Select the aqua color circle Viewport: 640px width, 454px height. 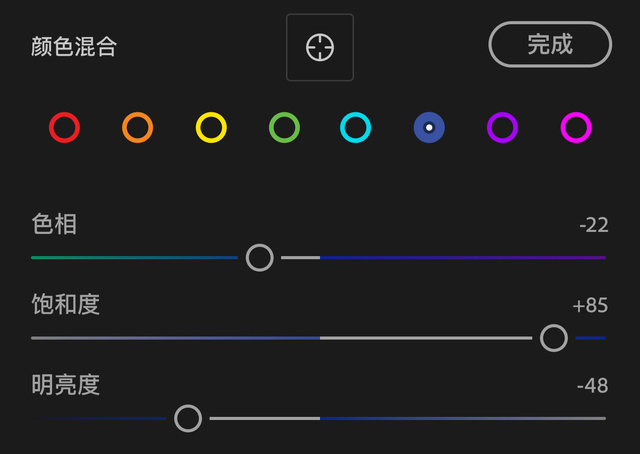click(x=356, y=128)
